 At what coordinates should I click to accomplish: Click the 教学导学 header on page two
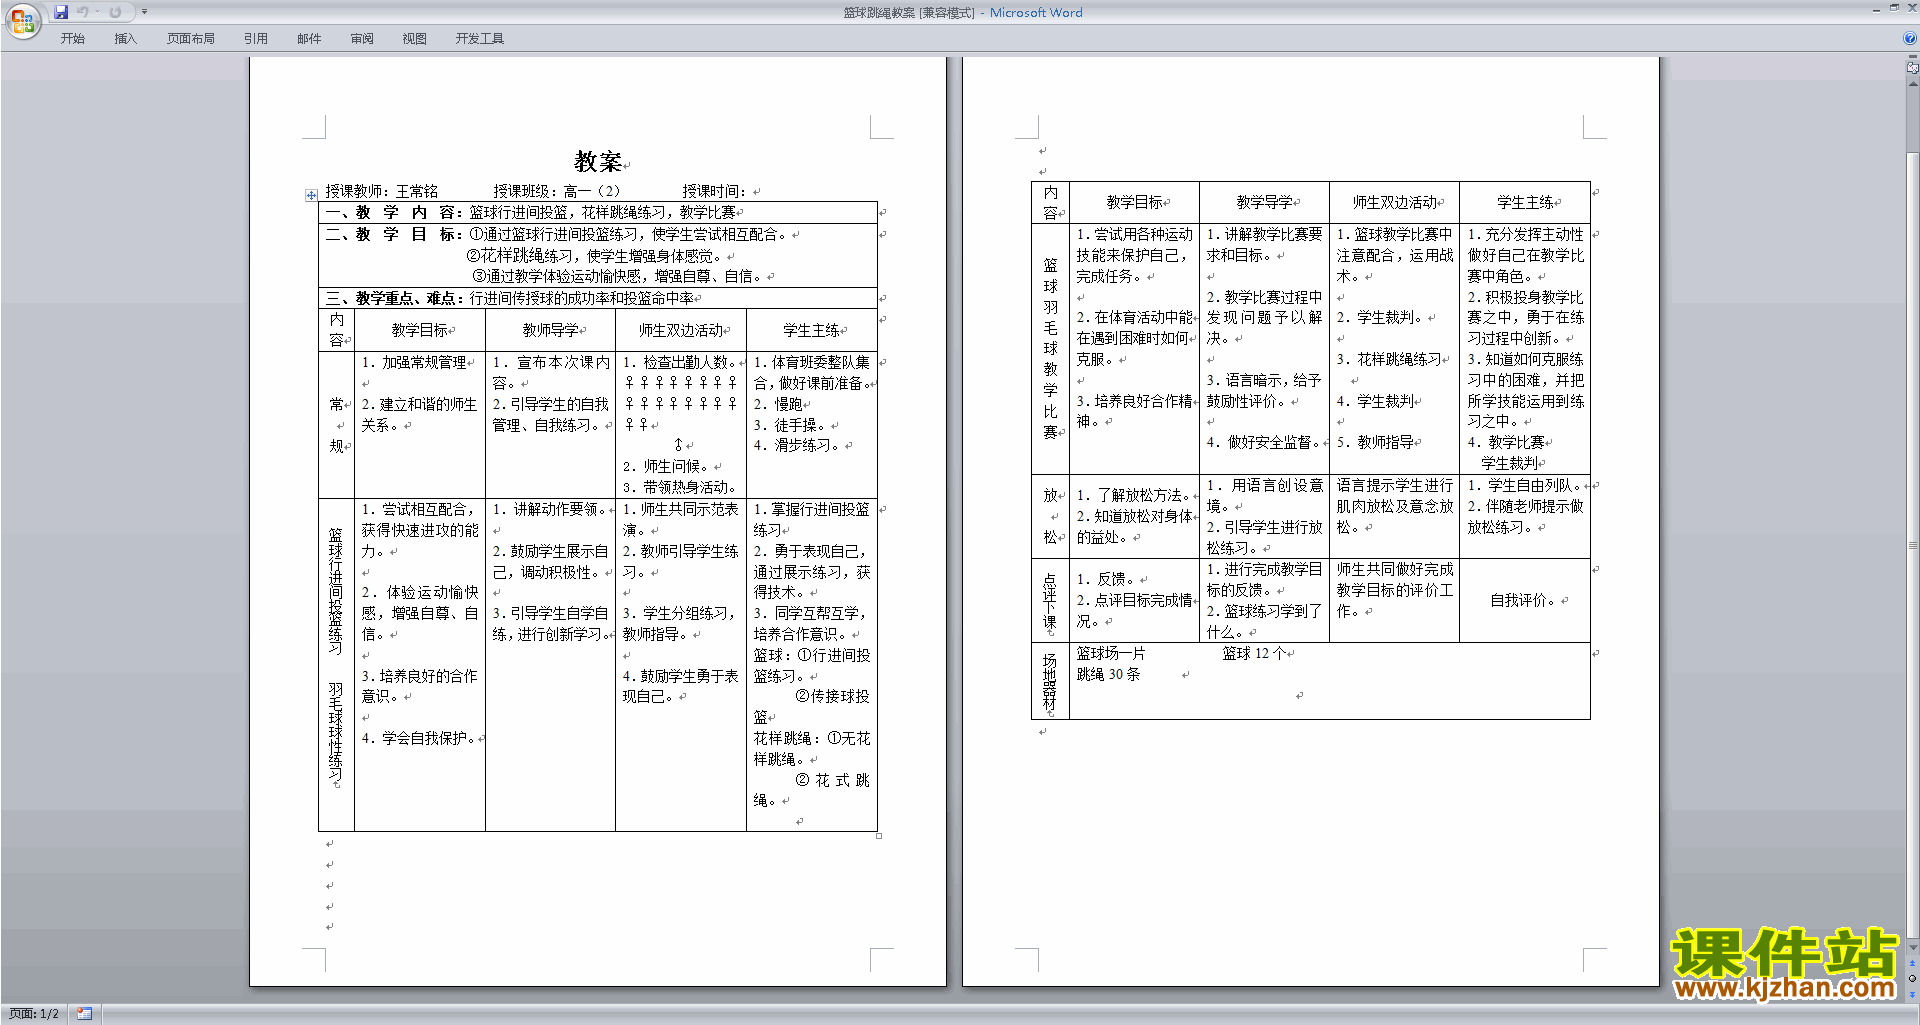click(x=1264, y=202)
